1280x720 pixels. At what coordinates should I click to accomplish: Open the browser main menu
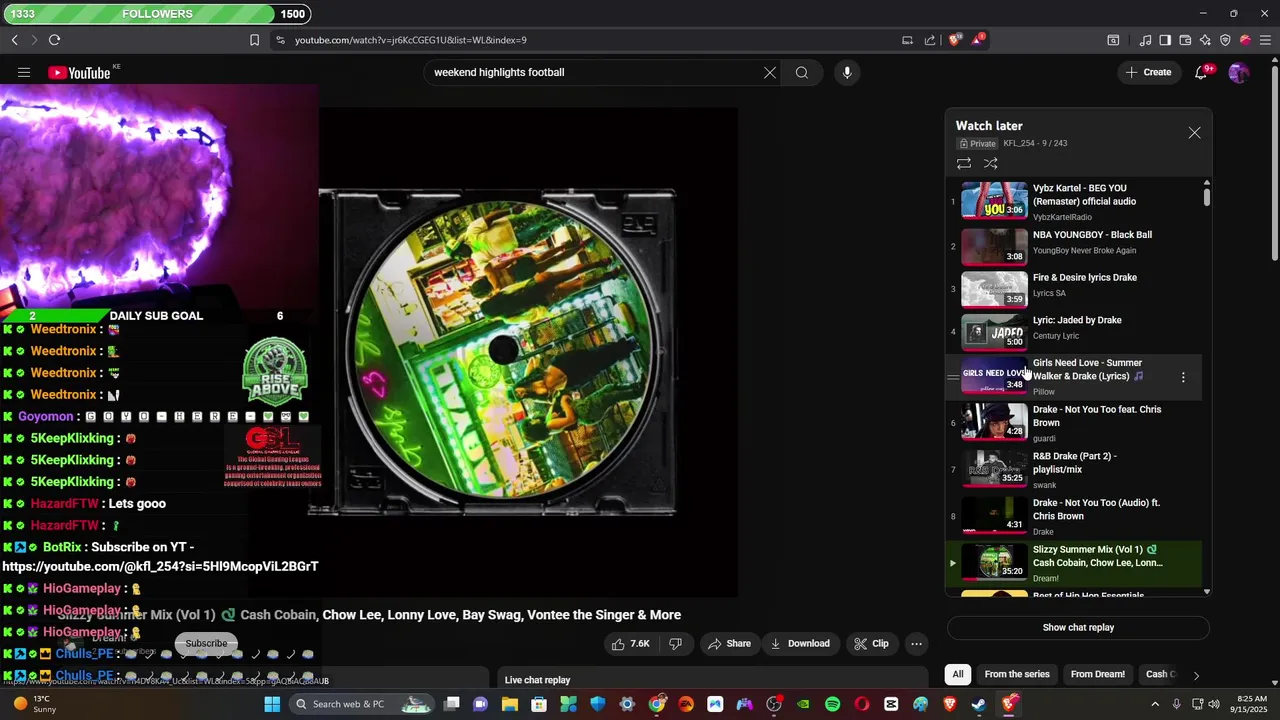tap(1265, 40)
